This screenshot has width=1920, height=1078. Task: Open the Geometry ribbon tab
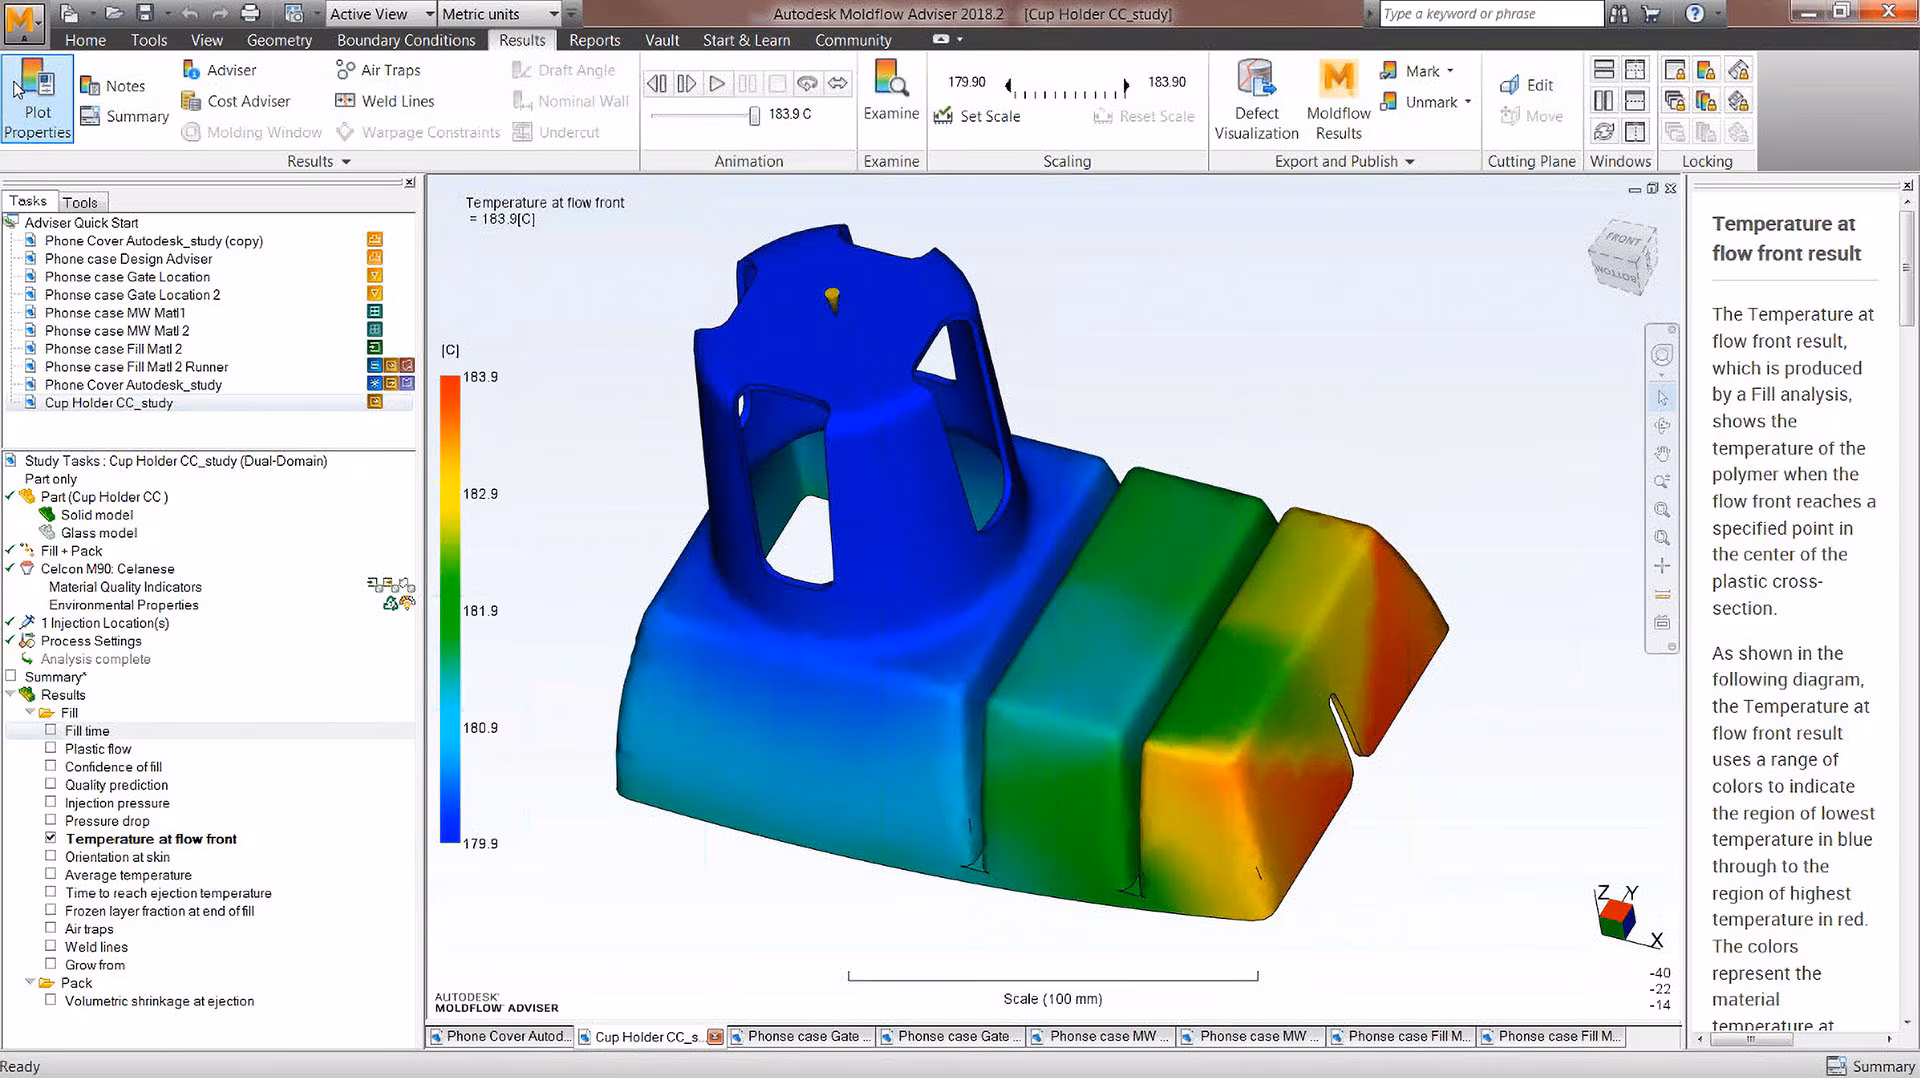[x=279, y=40]
